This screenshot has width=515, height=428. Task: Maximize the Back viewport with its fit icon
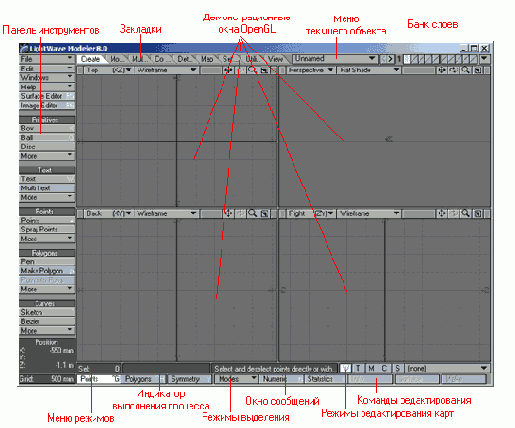(x=264, y=214)
